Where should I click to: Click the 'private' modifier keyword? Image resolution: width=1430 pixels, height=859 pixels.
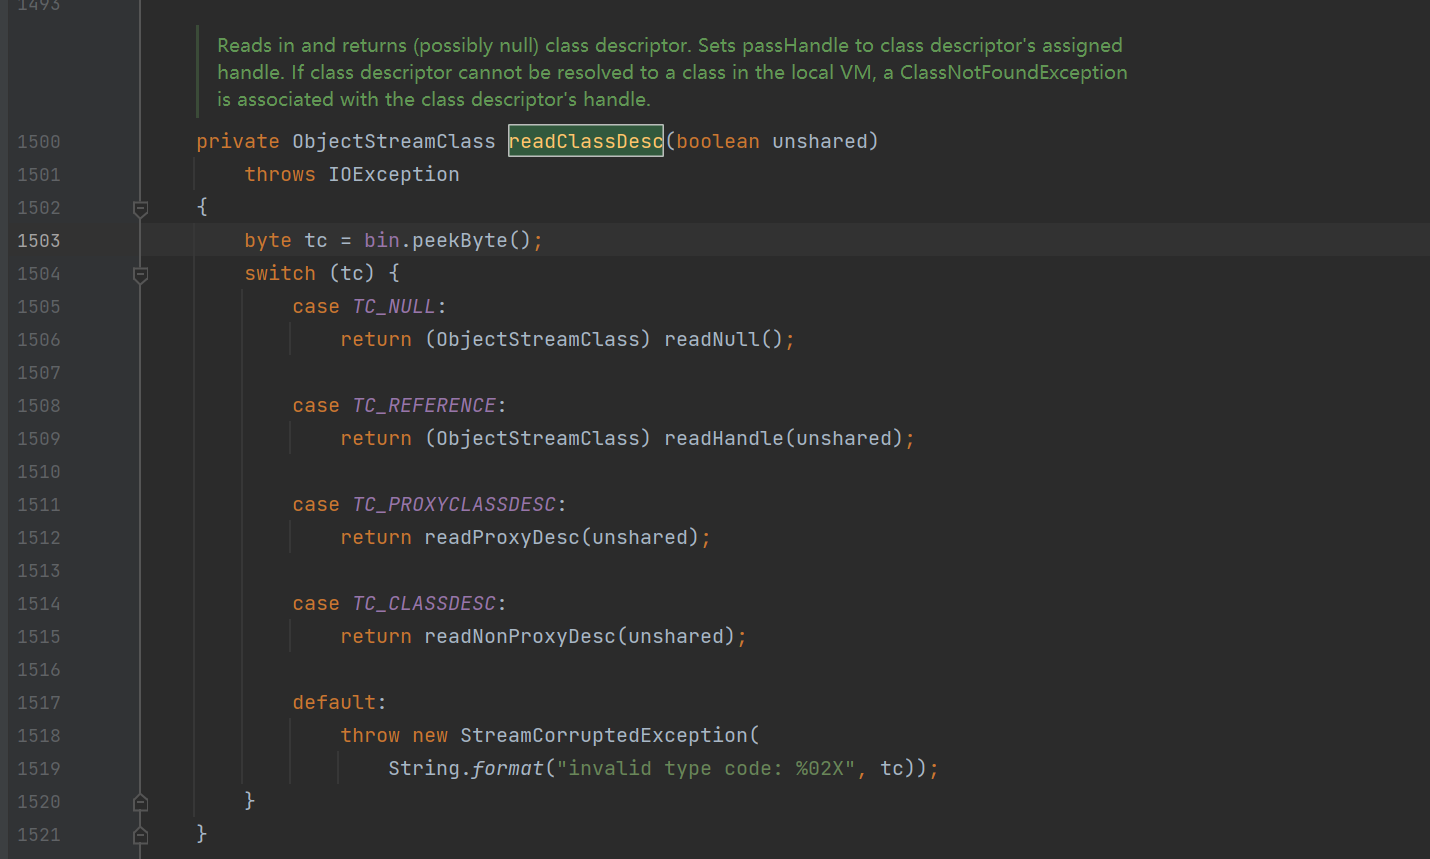(x=238, y=141)
